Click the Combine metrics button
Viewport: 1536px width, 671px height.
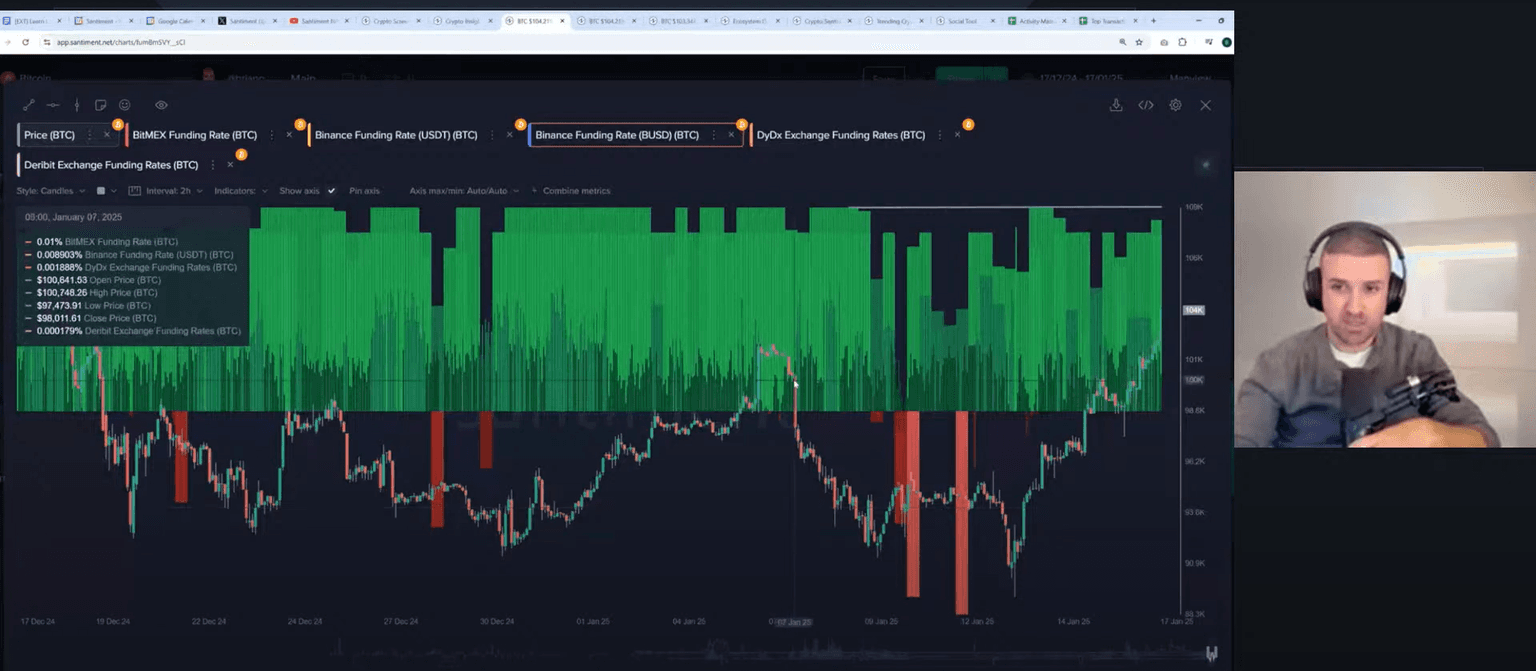(576, 190)
